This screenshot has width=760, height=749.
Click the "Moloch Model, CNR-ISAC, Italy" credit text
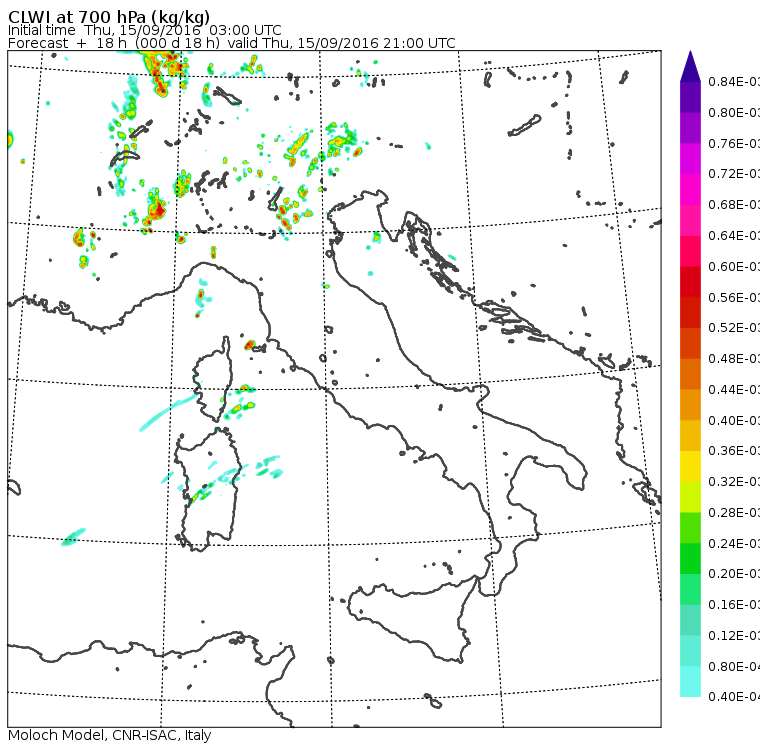coord(110,735)
